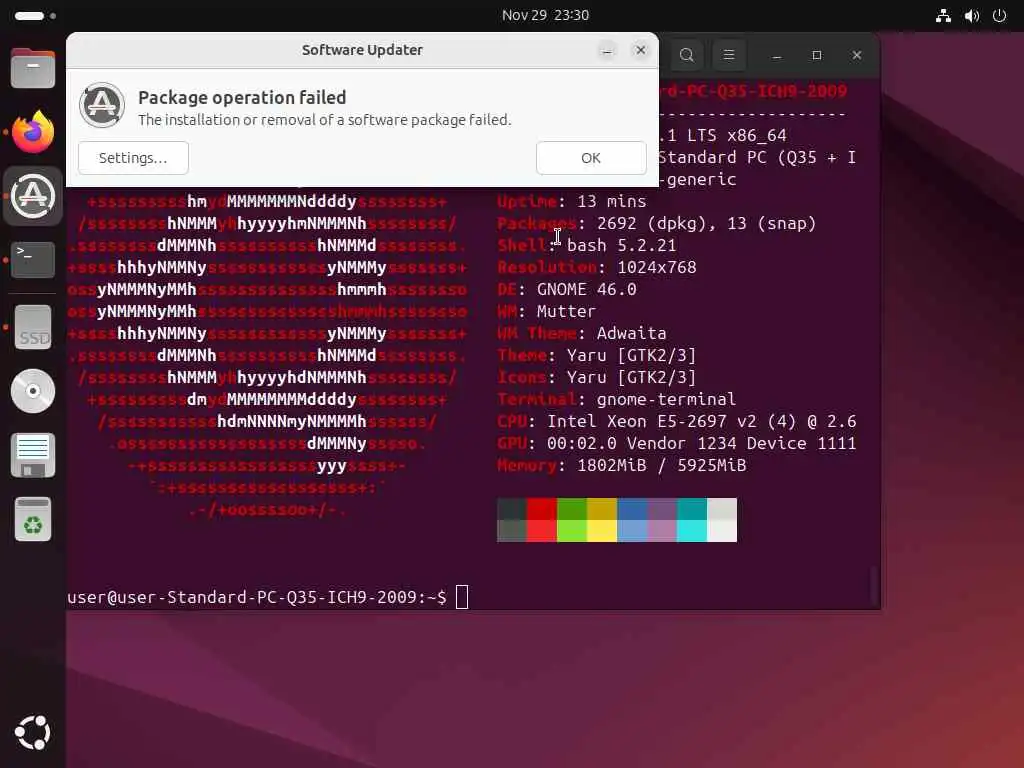Open the power menu icon
This screenshot has height=768, width=1024.
point(999,16)
